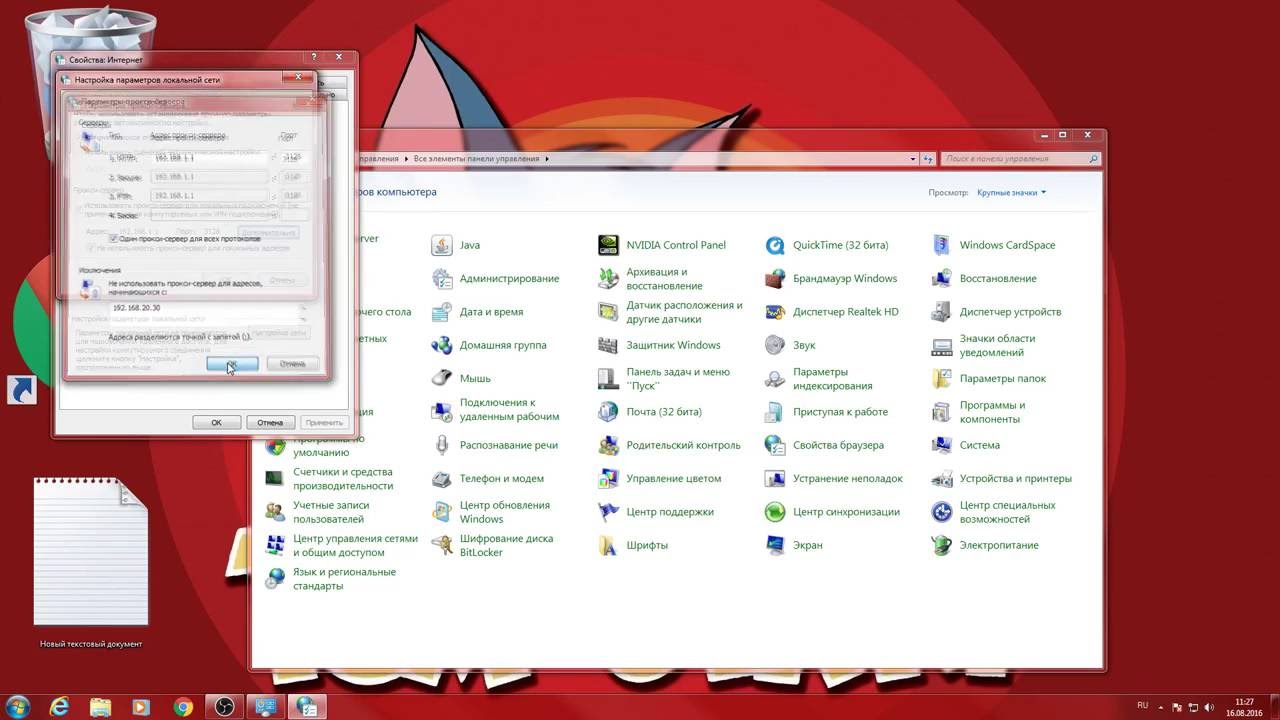Open Центр управления сетями и общим доступом
Viewport: 1280px width, 720px height.
341,545
